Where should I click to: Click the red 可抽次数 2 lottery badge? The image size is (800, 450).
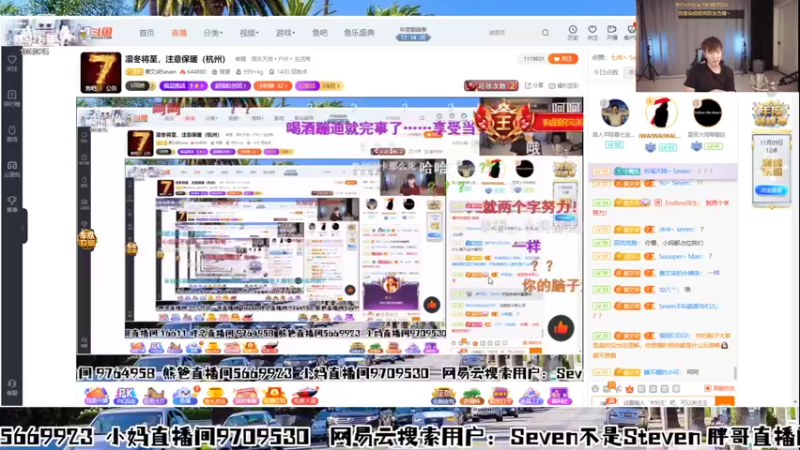pyautogui.click(x=491, y=86)
